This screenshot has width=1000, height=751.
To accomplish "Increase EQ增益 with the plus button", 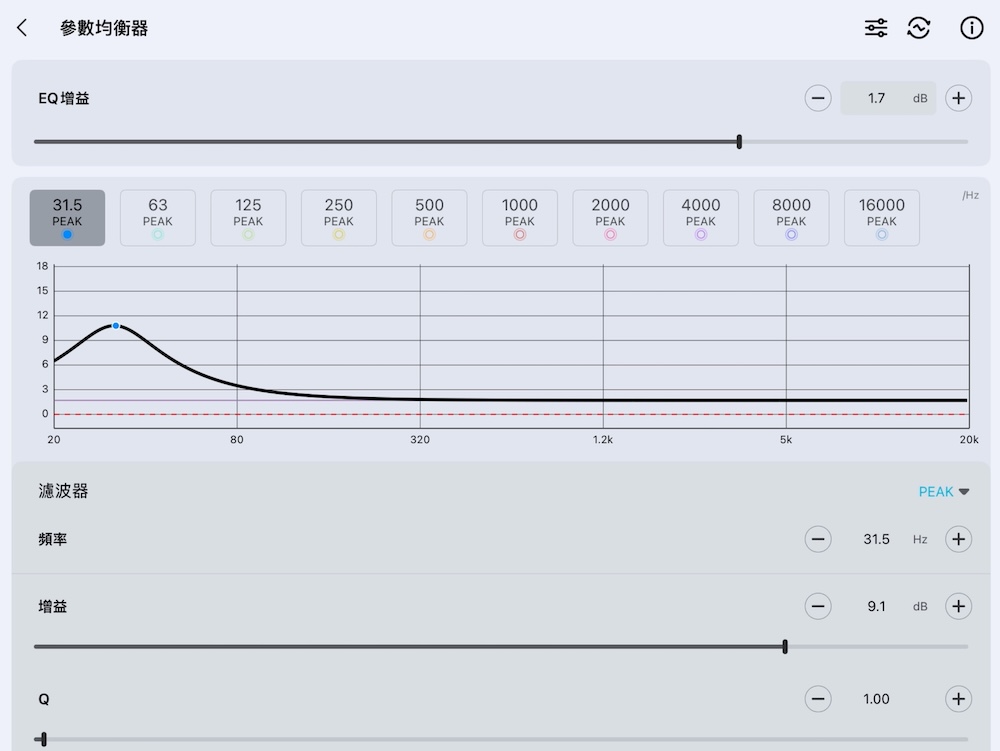I will tap(958, 98).
